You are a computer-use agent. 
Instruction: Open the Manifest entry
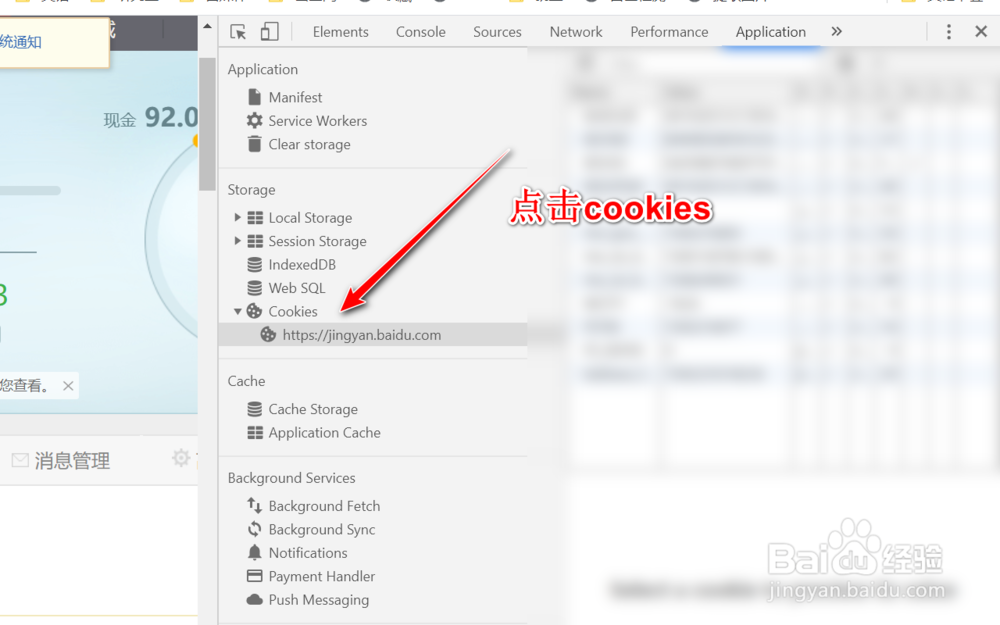click(295, 97)
